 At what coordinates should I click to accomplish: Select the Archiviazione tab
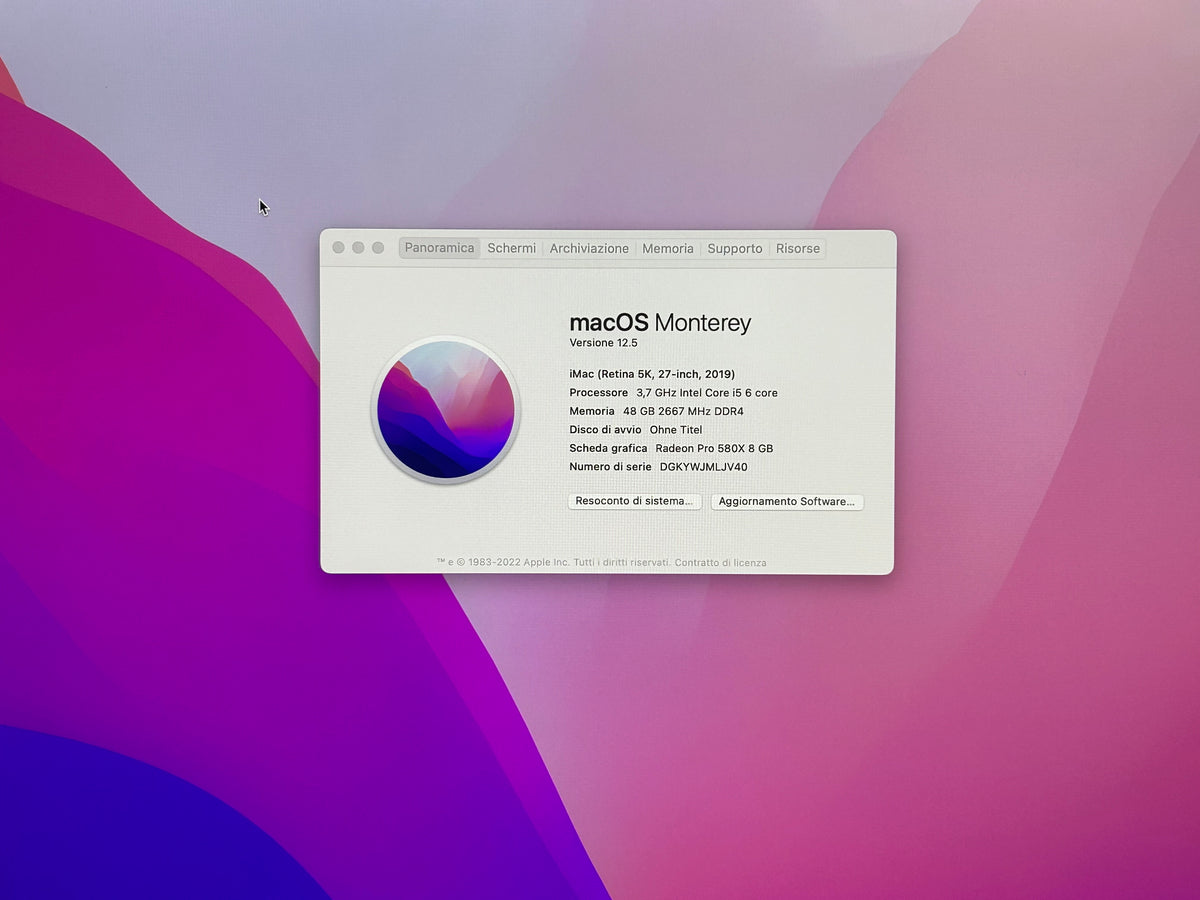589,248
